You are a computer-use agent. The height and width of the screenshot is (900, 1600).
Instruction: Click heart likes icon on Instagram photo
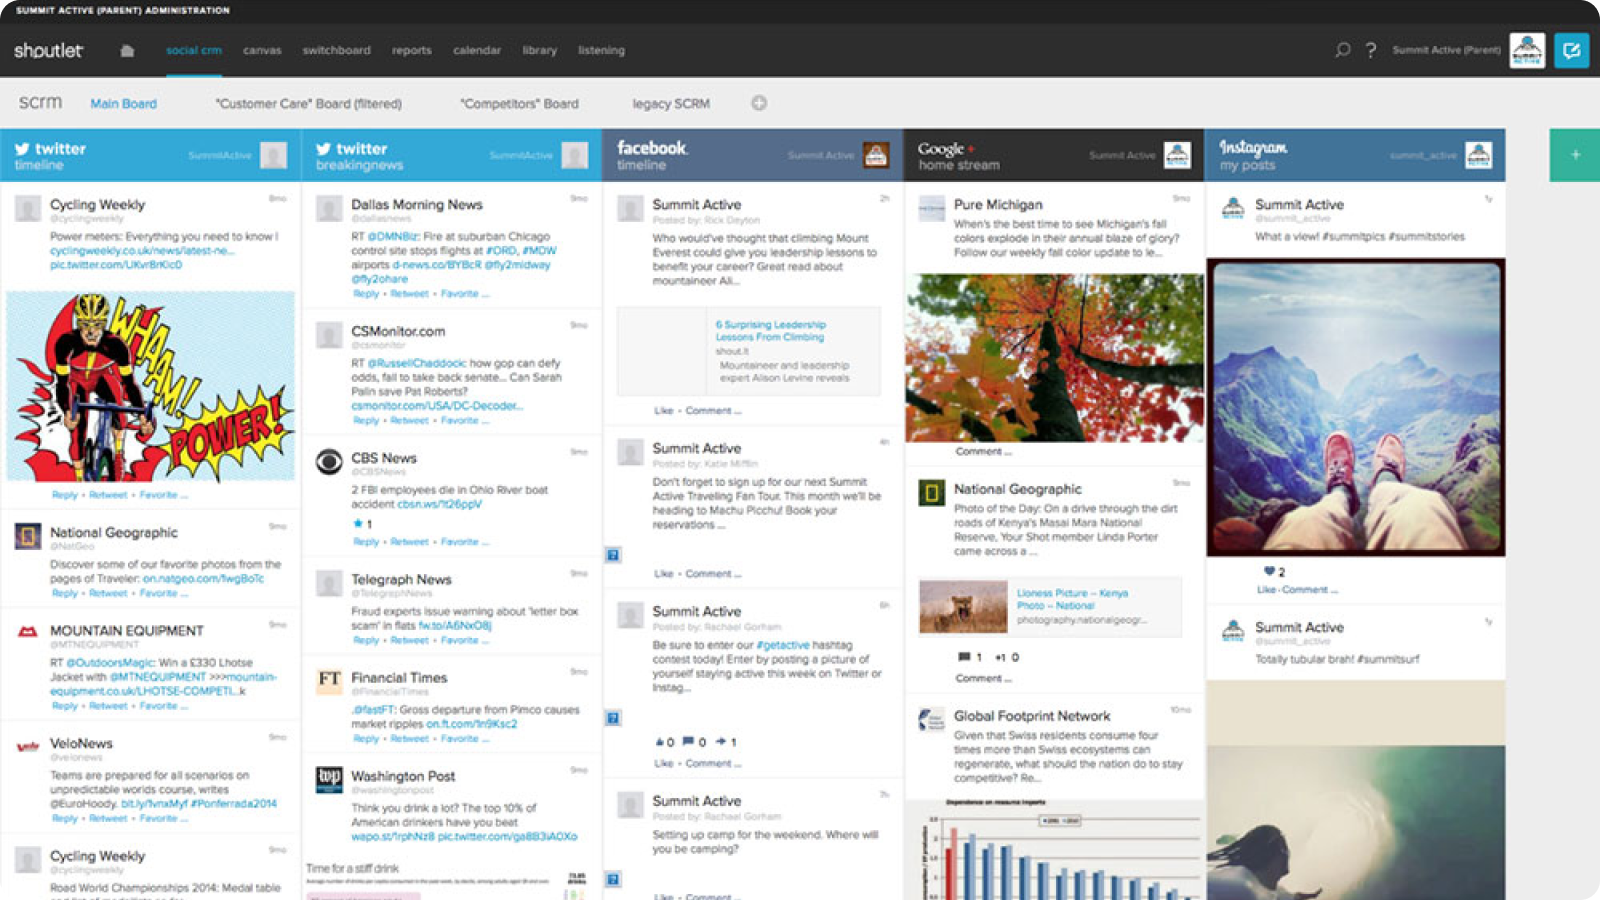point(1269,571)
